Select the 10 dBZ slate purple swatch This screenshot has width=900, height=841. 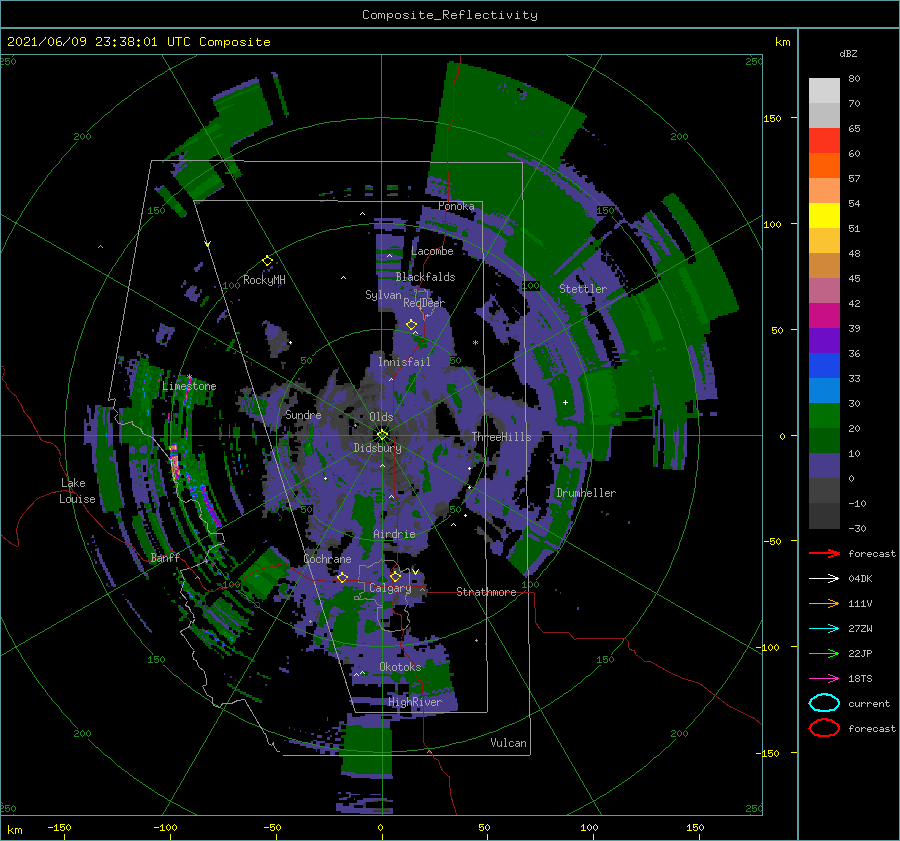[x=824, y=466]
